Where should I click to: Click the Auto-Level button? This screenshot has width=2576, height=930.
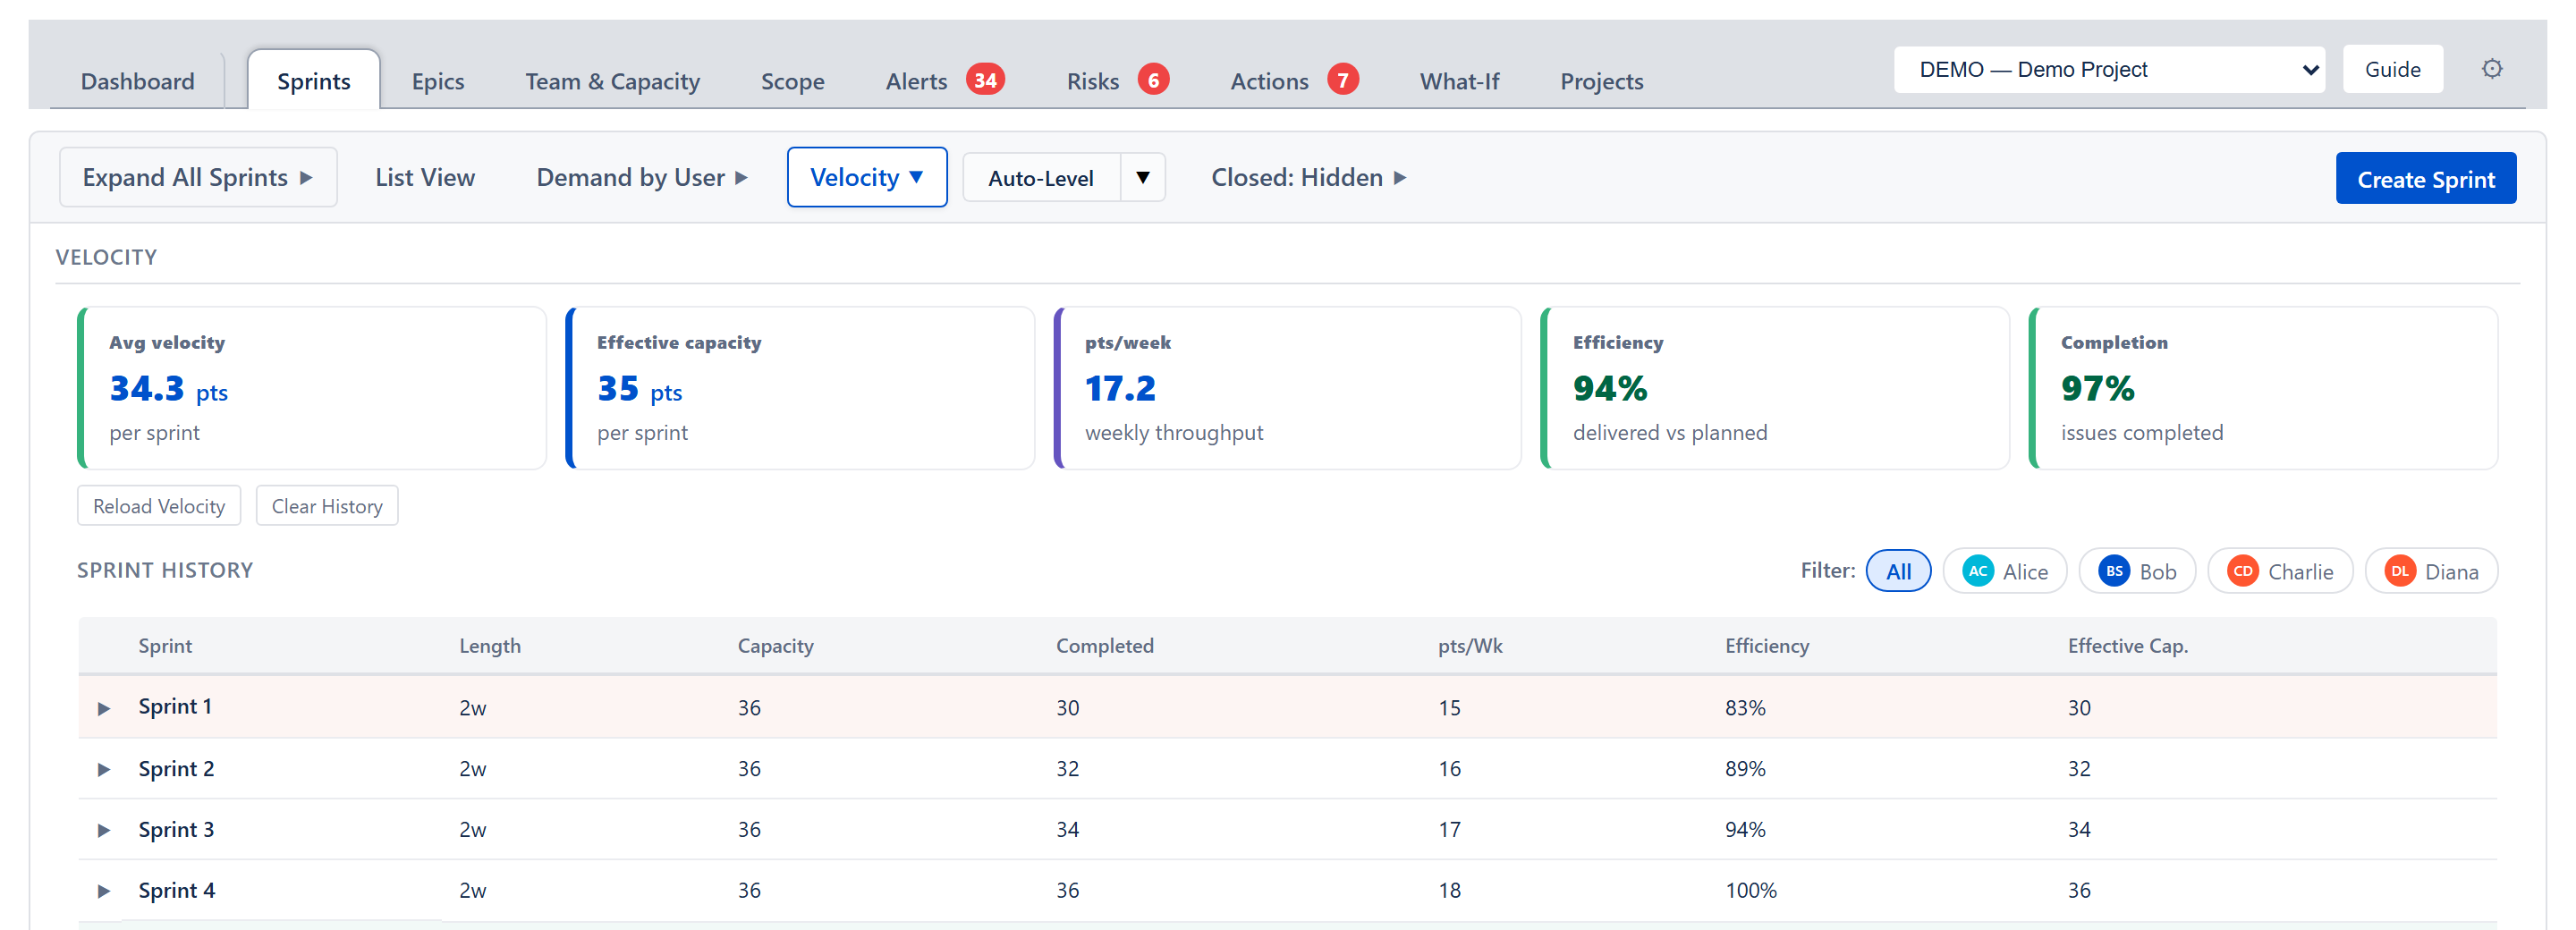pos(1041,178)
